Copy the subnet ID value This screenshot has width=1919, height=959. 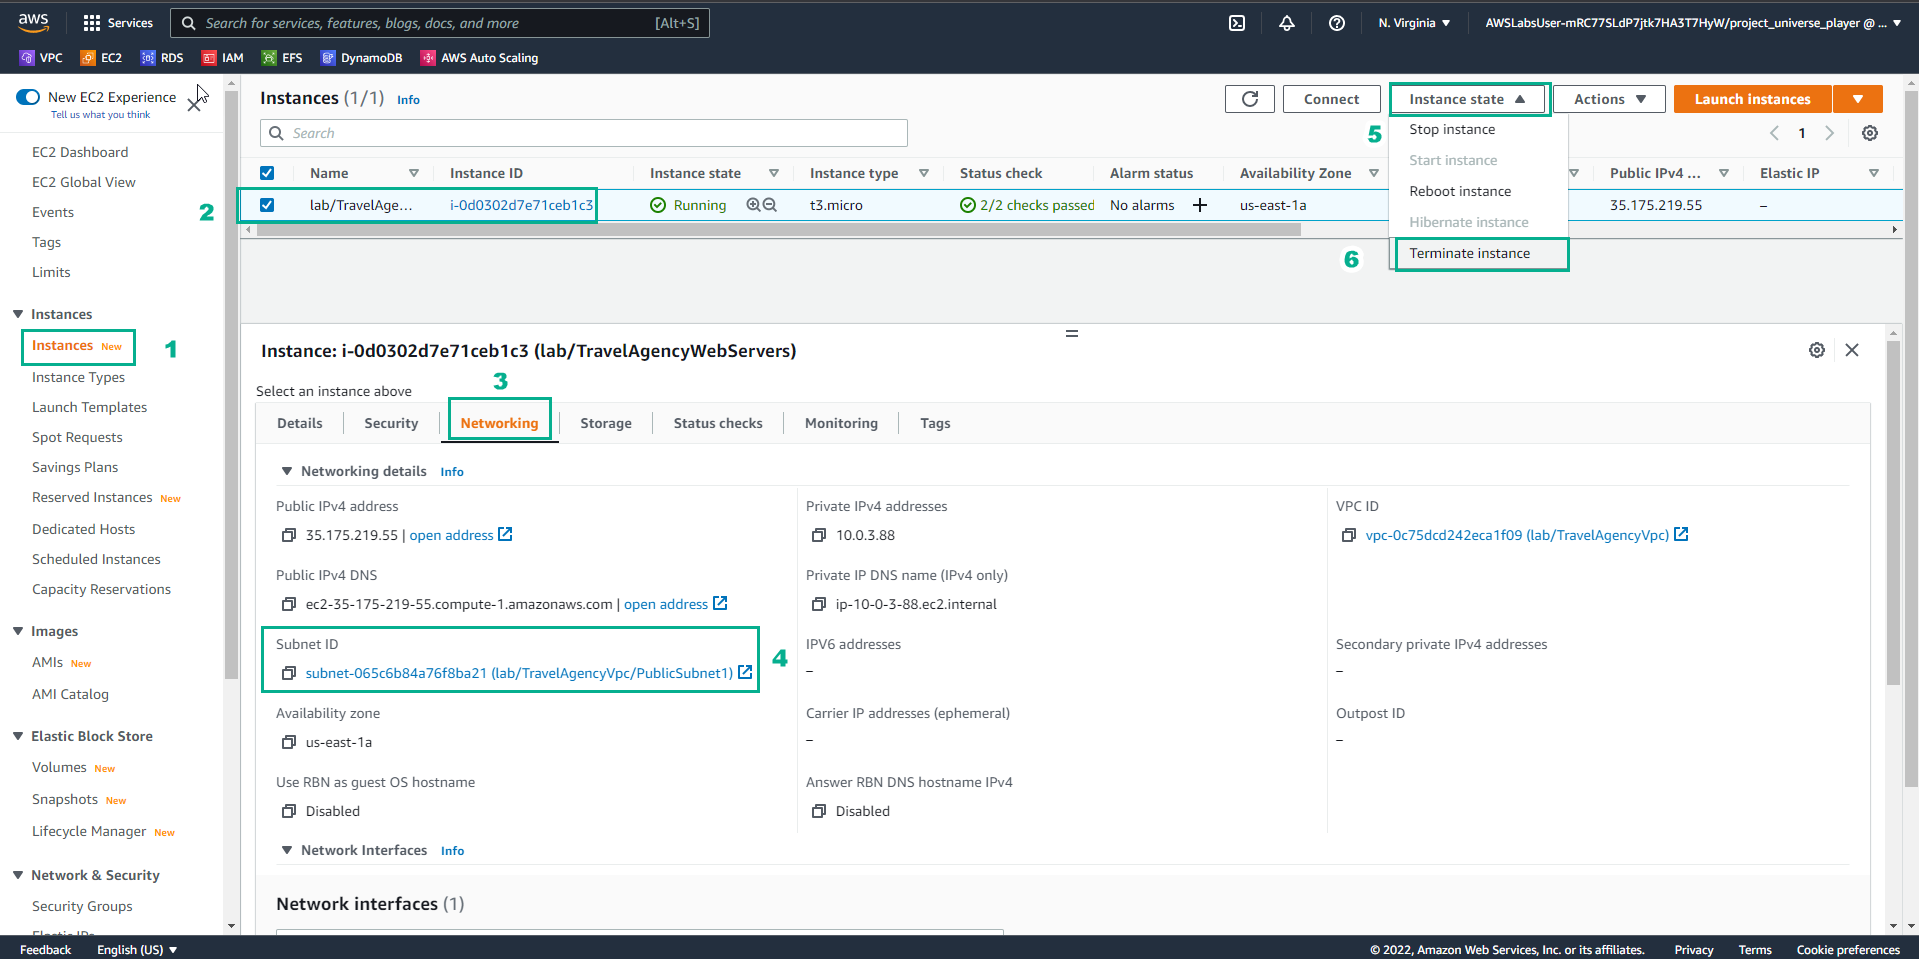289,673
